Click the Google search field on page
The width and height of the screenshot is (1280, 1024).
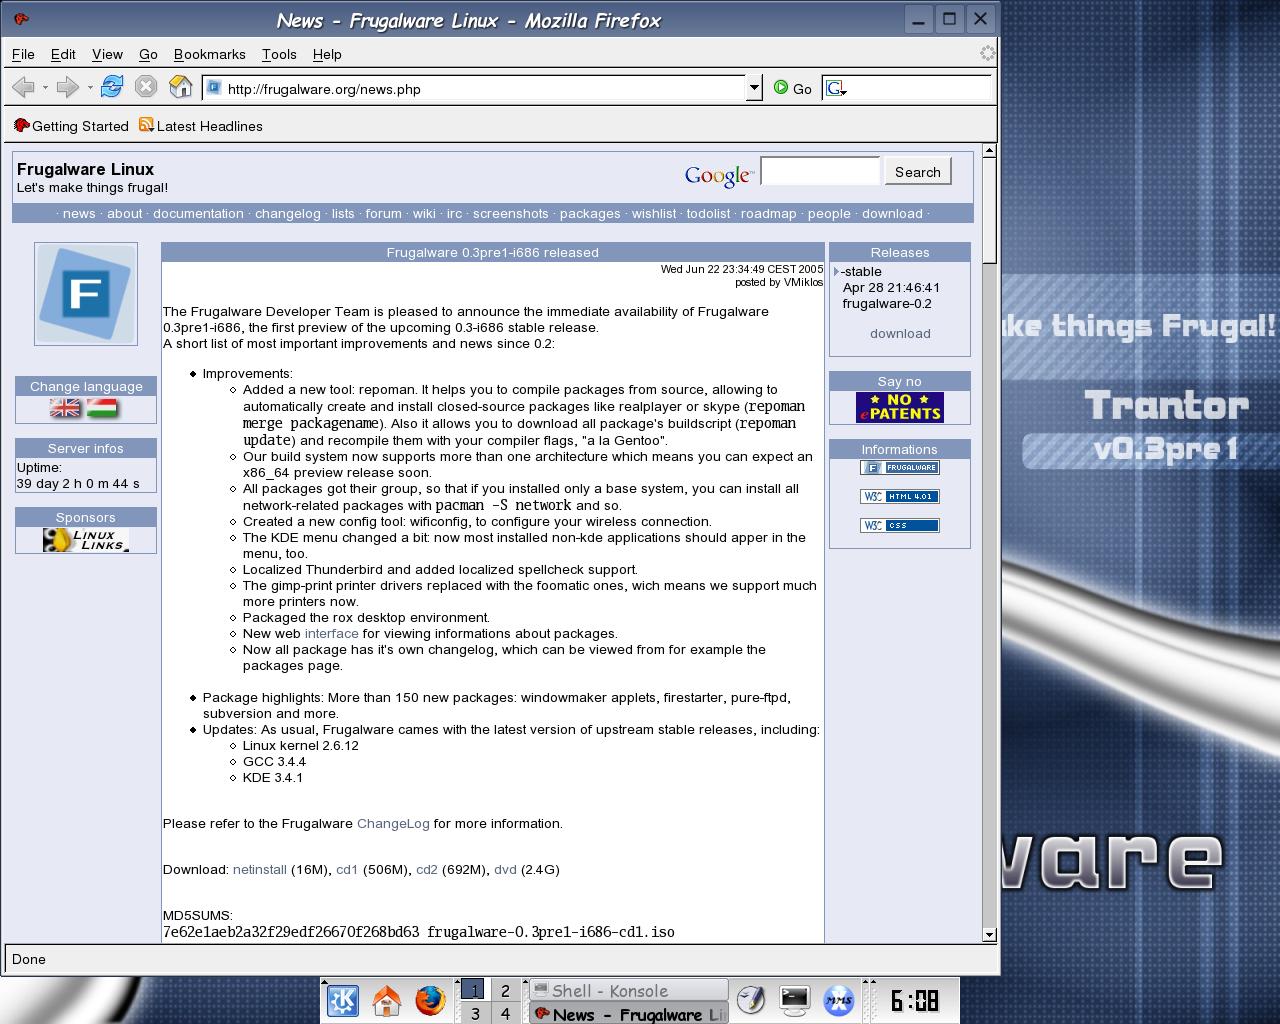pyautogui.click(x=820, y=171)
